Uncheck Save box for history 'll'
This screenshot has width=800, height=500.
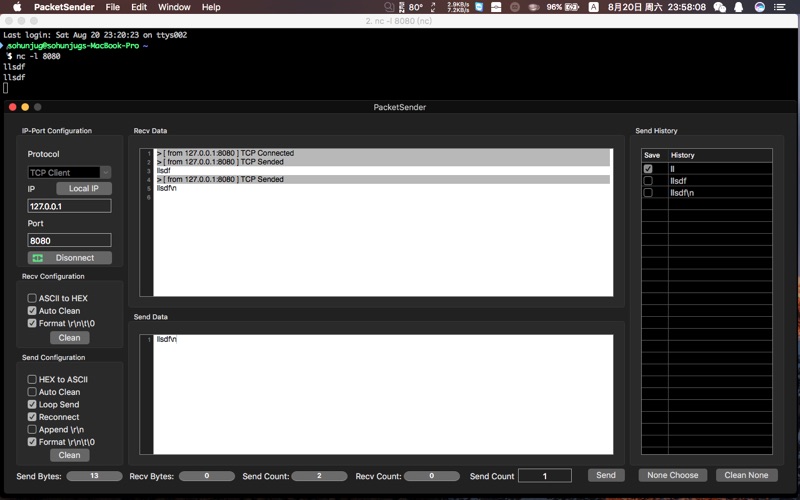point(648,168)
